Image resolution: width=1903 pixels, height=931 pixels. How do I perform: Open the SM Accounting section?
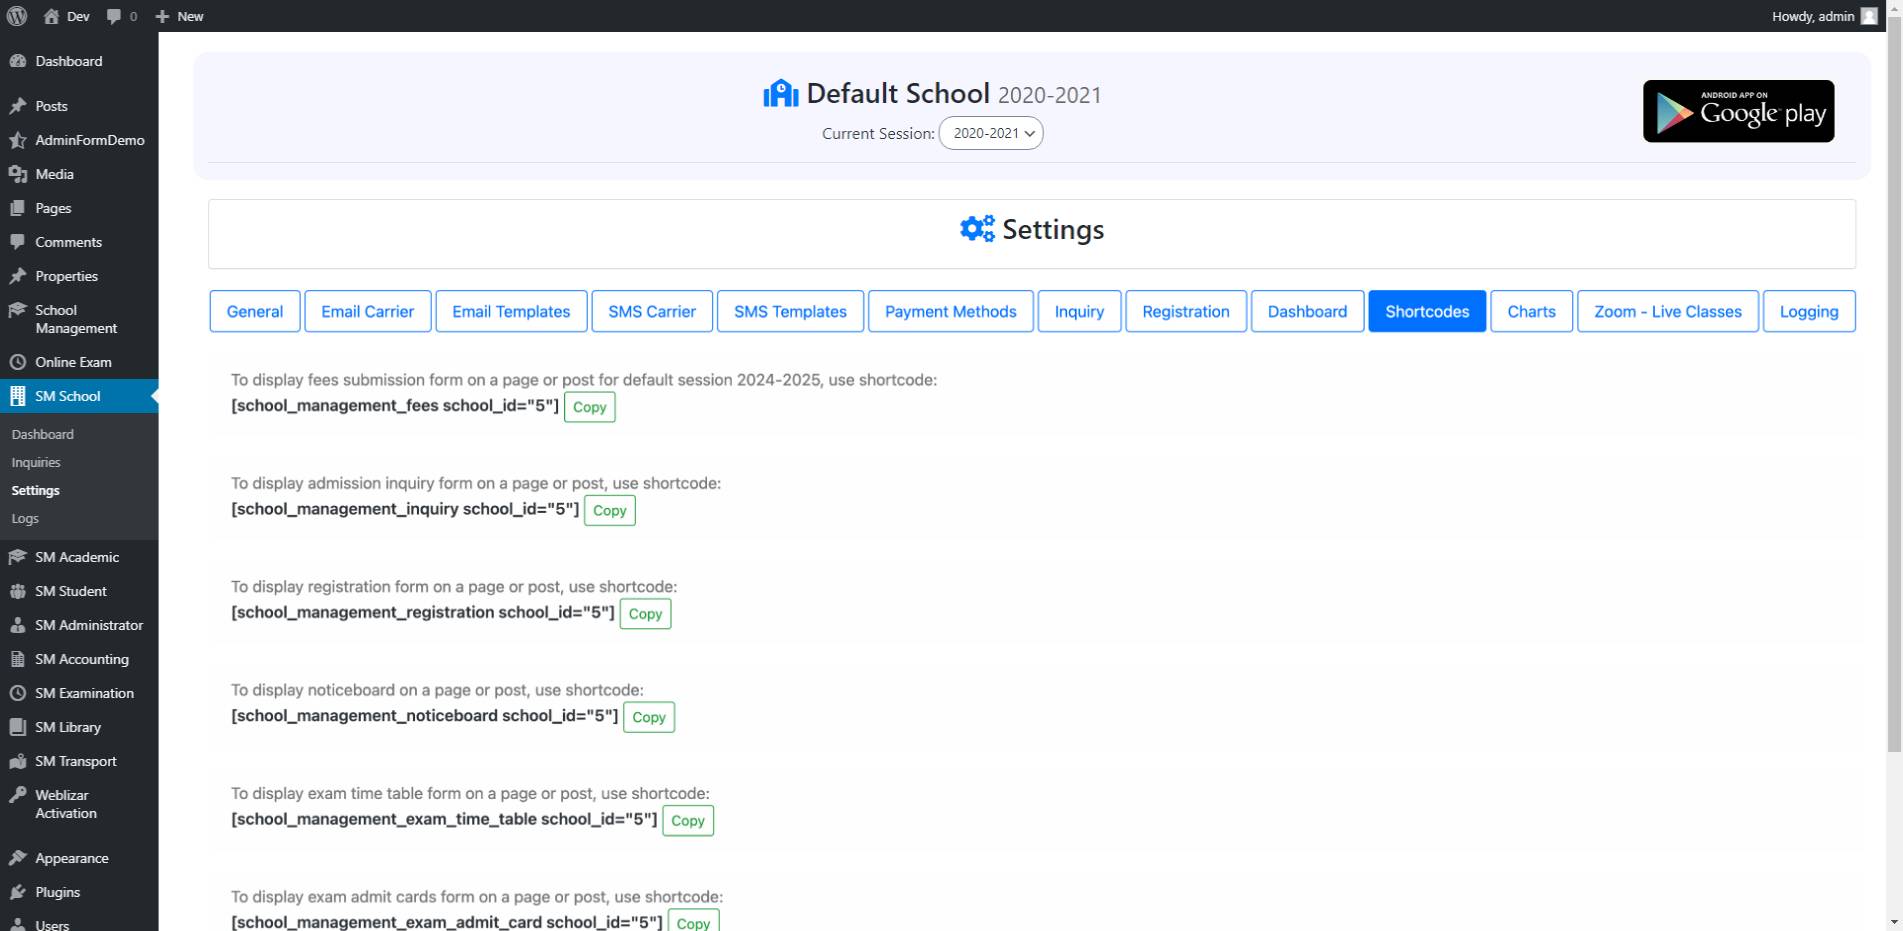[x=81, y=659]
